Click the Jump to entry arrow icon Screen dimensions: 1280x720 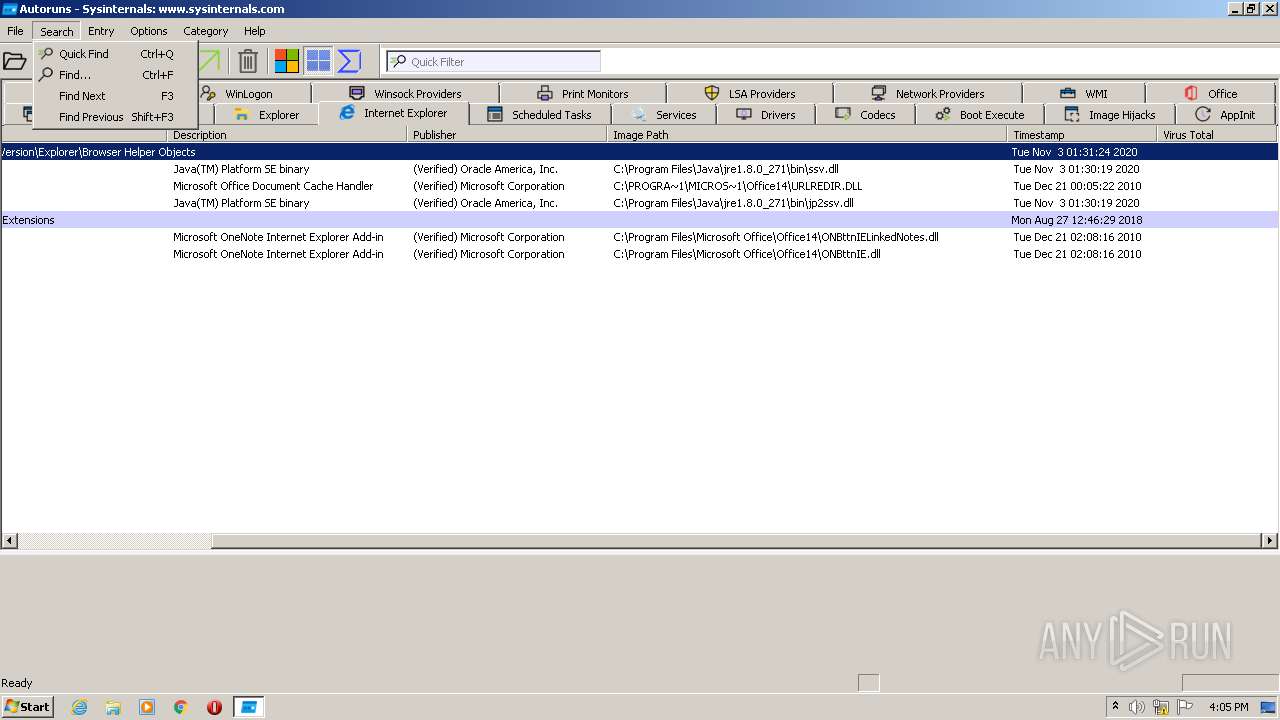[x=209, y=61]
